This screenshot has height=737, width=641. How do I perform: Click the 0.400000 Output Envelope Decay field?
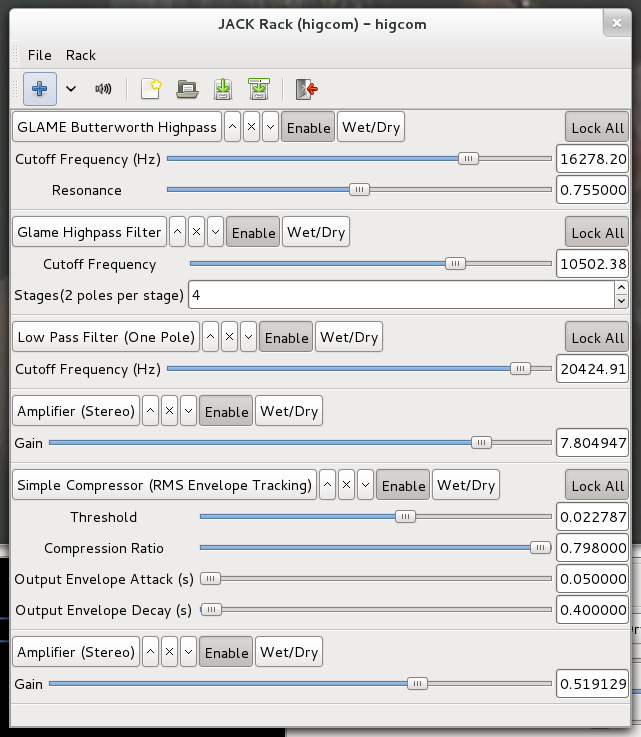(x=593, y=610)
